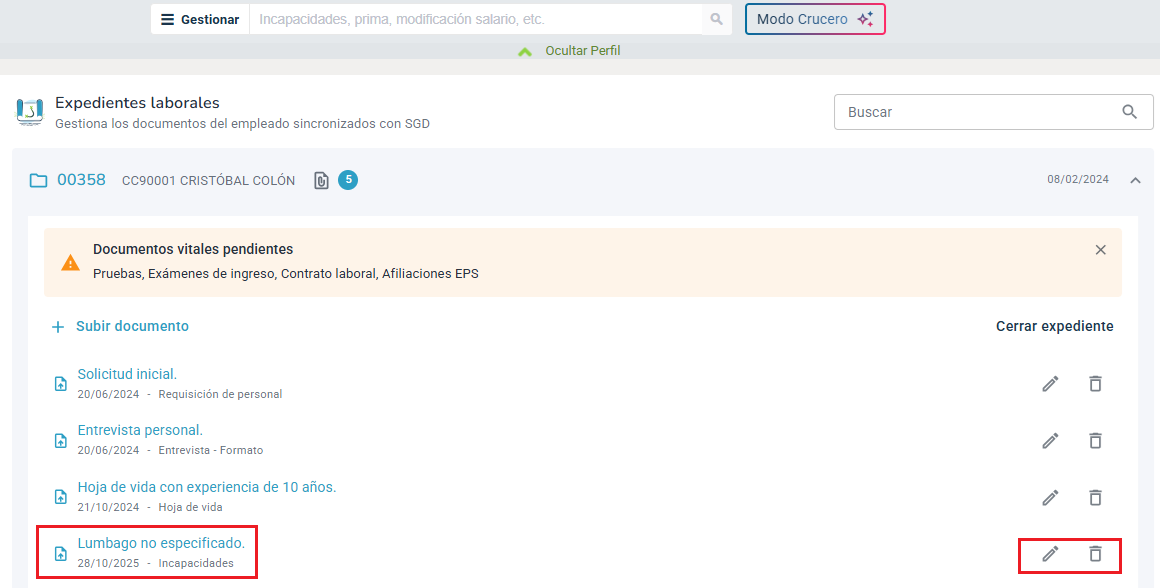
Task: Click the pencil edit icon for Solicitud inicial
Action: tap(1050, 384)
